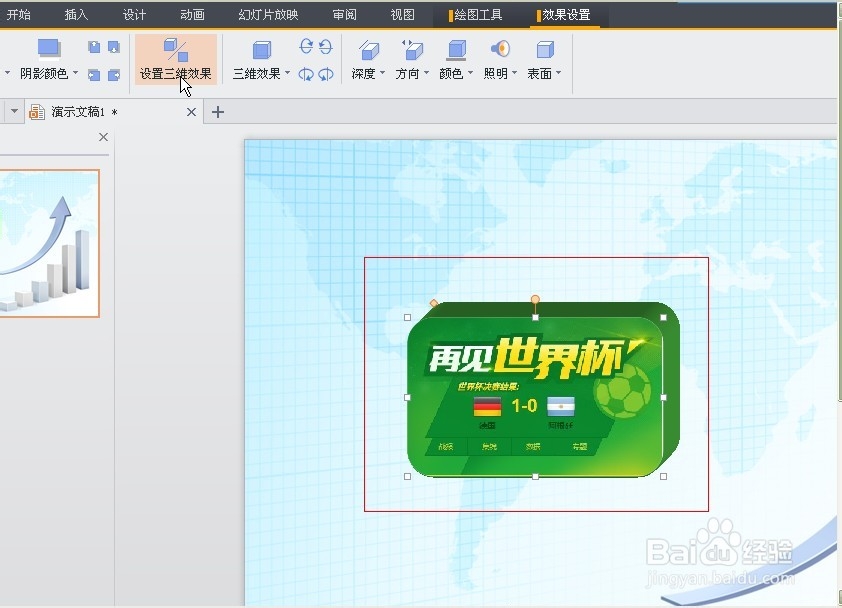Expand 照明 dropdown
This screenshot has height=608, width=842.
click(514, 73)
